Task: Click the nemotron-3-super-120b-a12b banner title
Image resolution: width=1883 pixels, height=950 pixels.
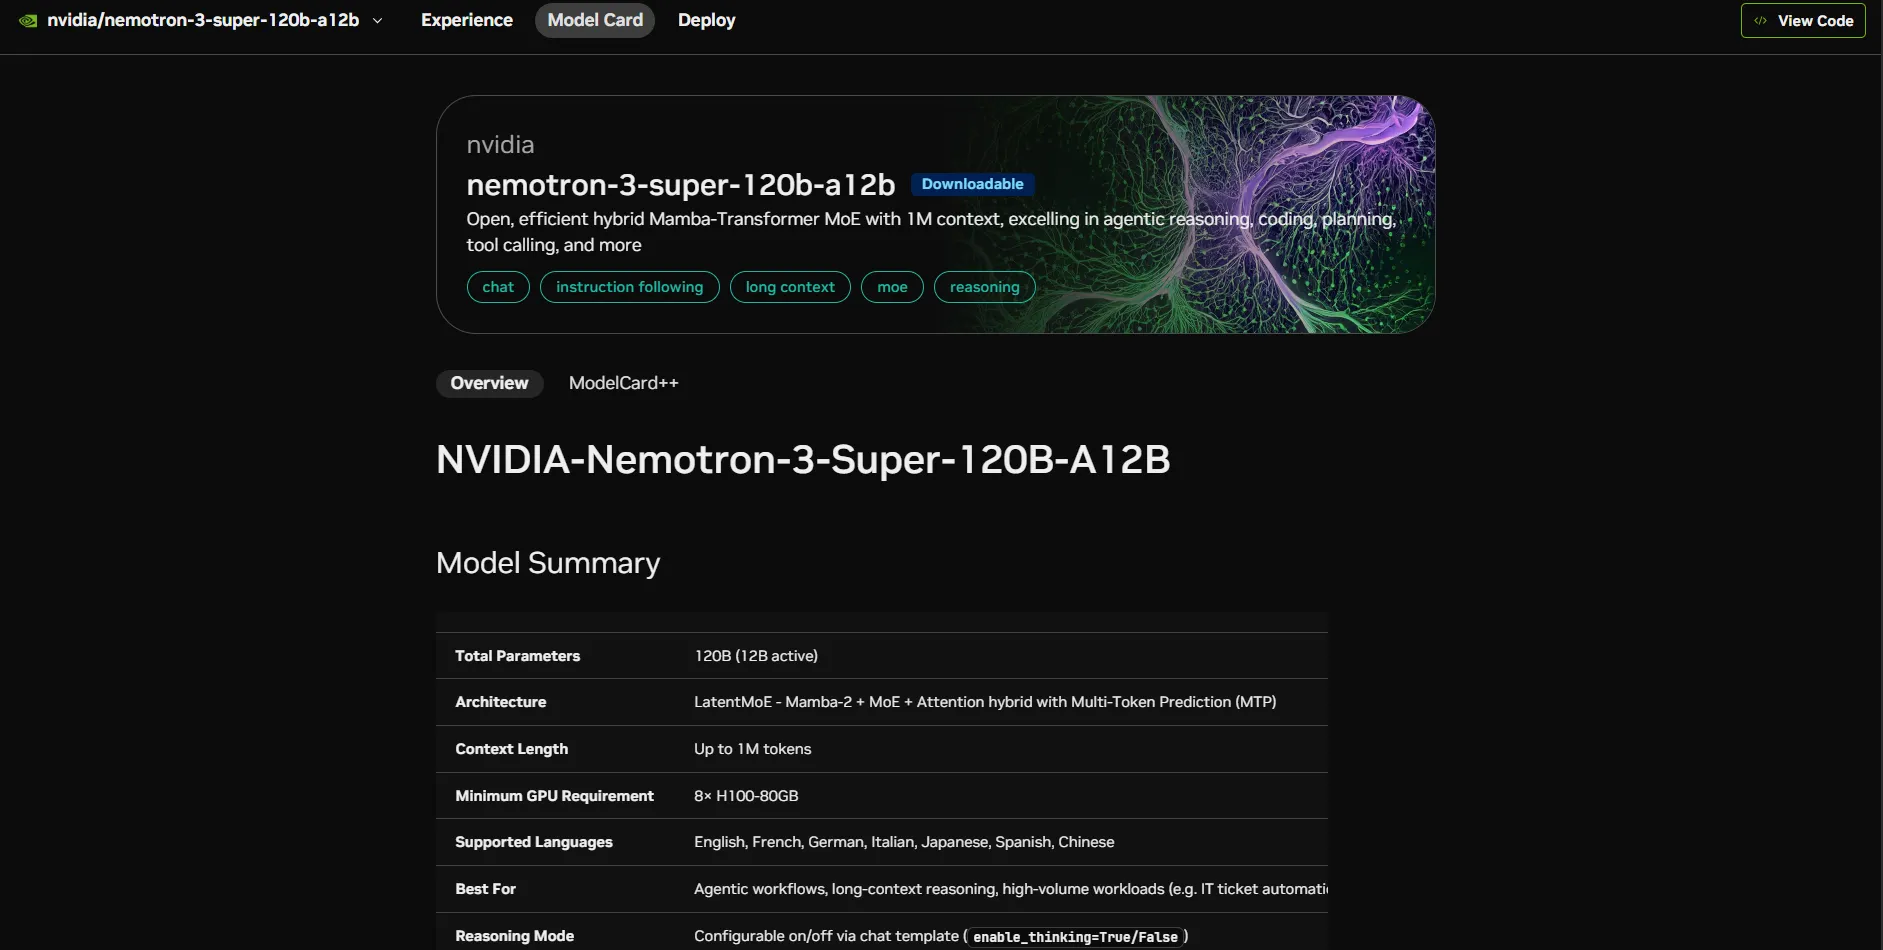Action: (x=680, y=185)
